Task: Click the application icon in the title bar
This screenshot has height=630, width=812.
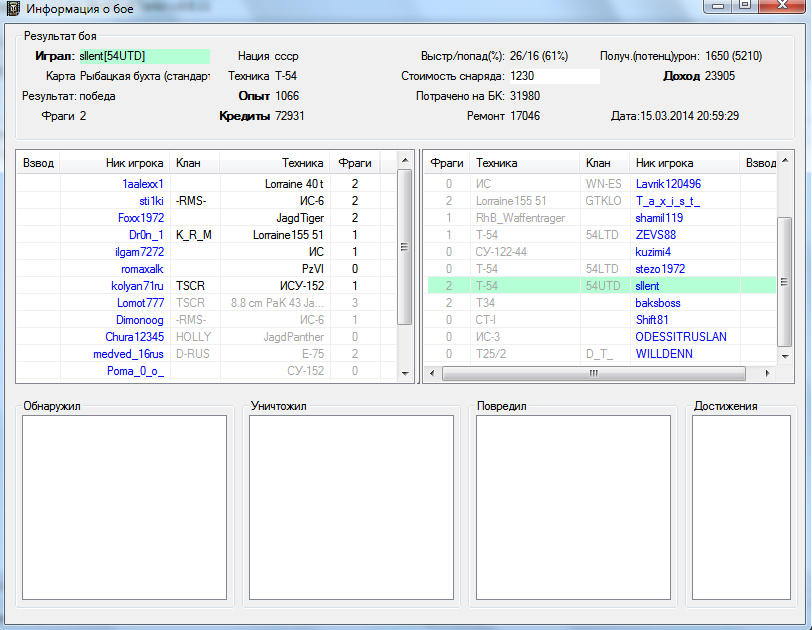Action: click(13, 8)
